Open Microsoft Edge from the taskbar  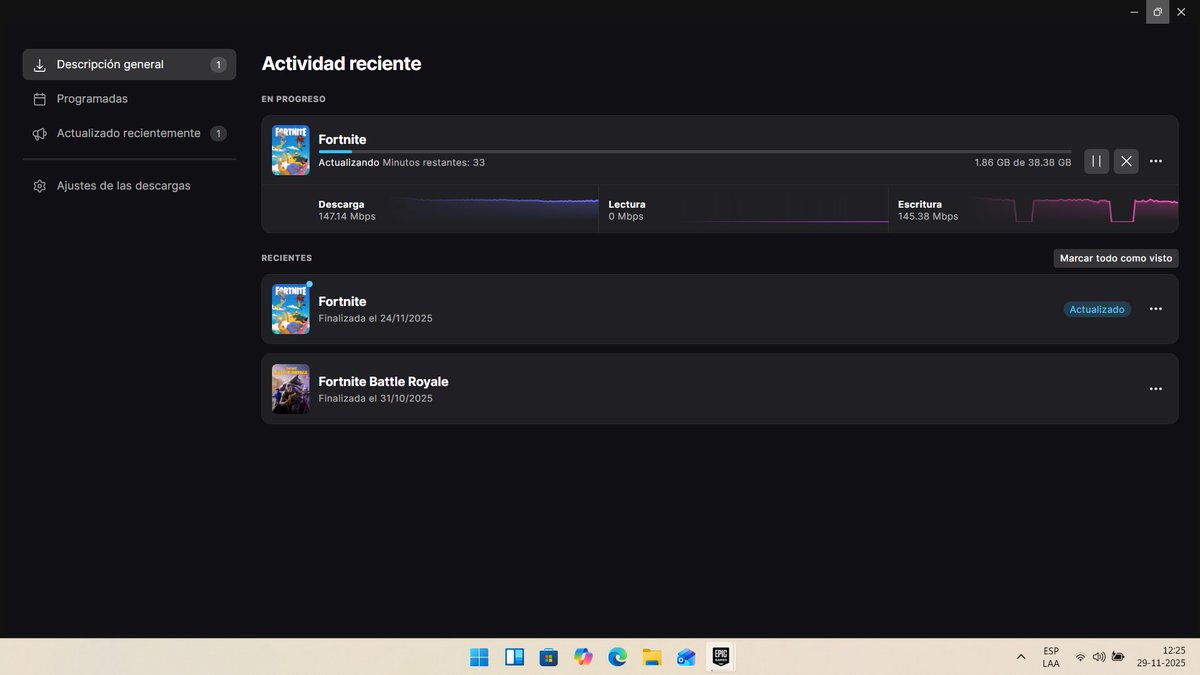tap(617, 657)
